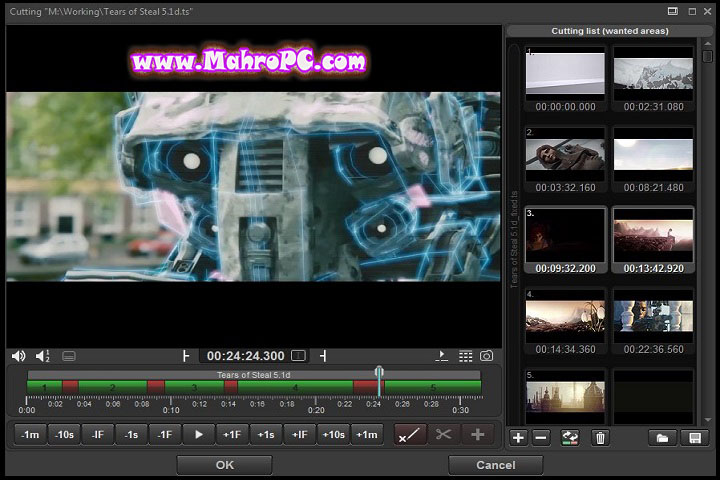Take a snapshot with the camera icon
This screenshot has height=480, width=720.
[486, 356]
